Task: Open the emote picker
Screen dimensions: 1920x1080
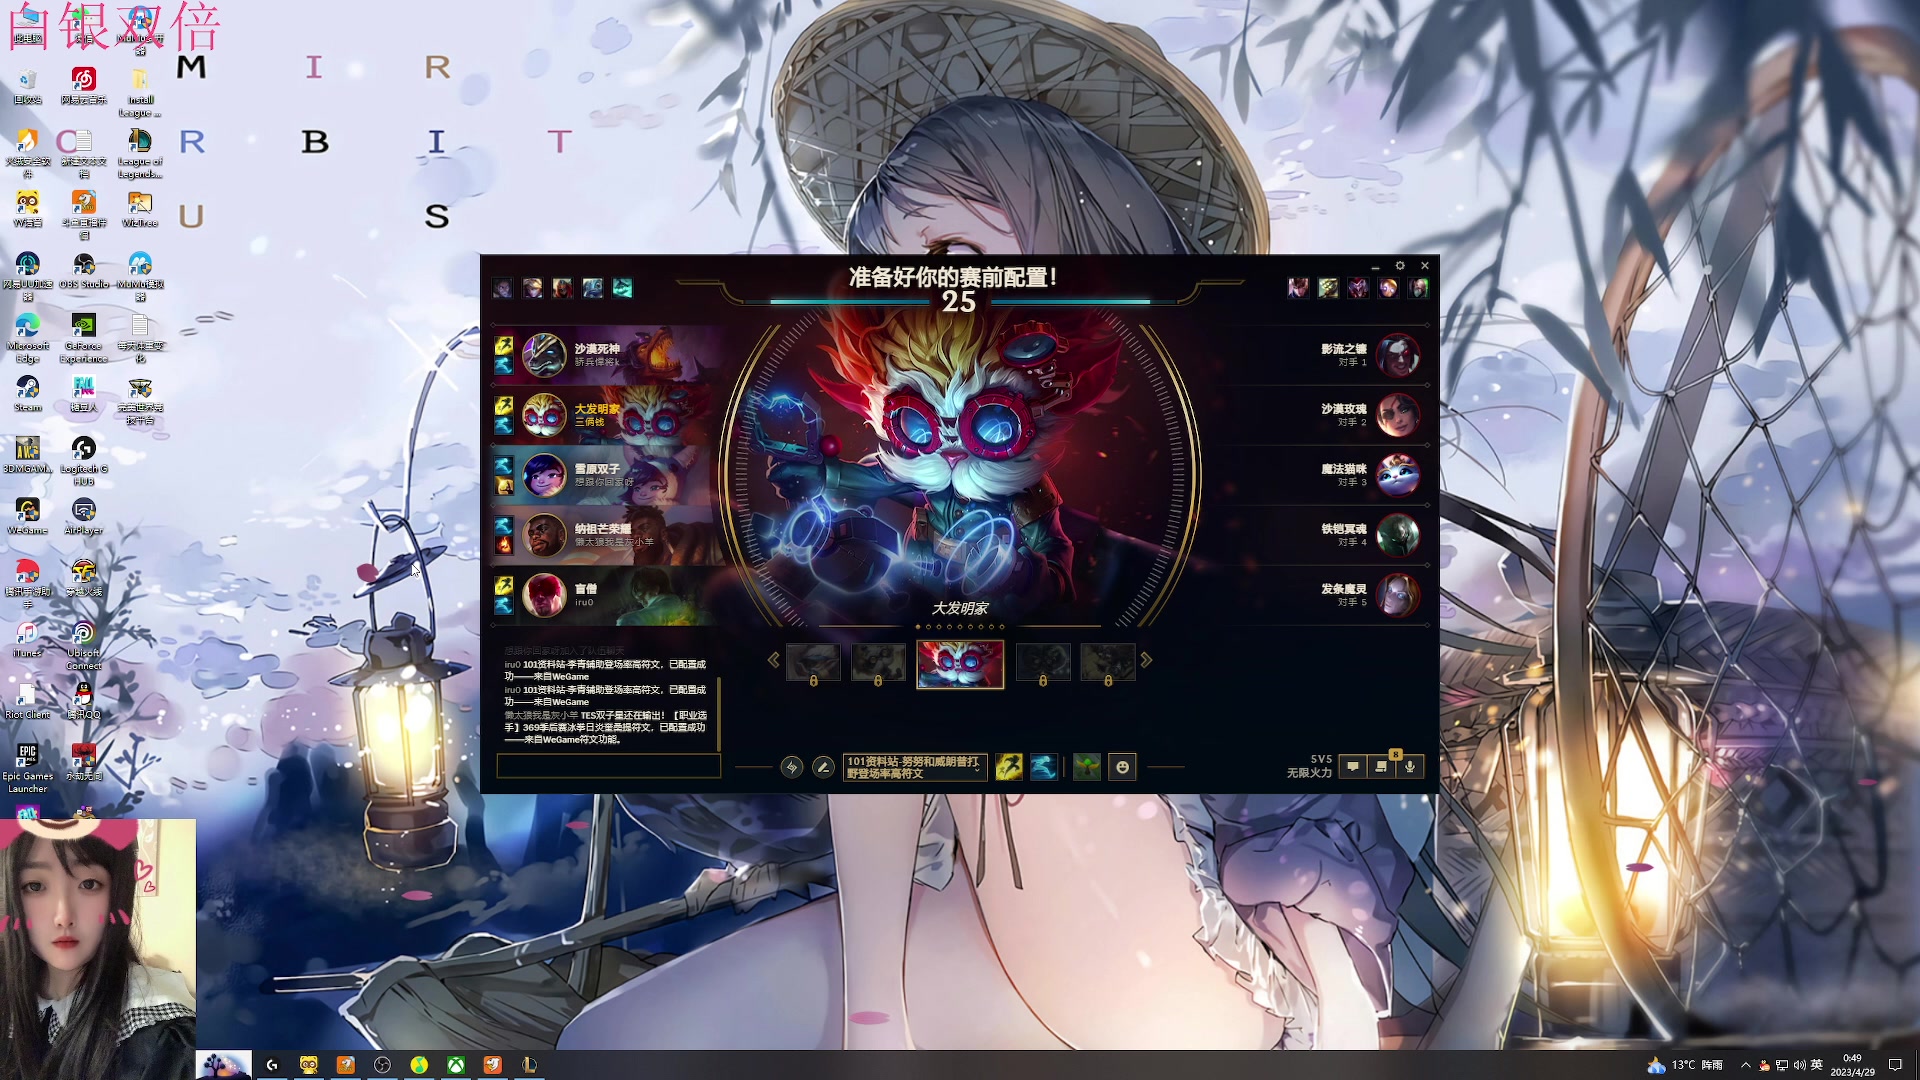Action: [1122, 767]
